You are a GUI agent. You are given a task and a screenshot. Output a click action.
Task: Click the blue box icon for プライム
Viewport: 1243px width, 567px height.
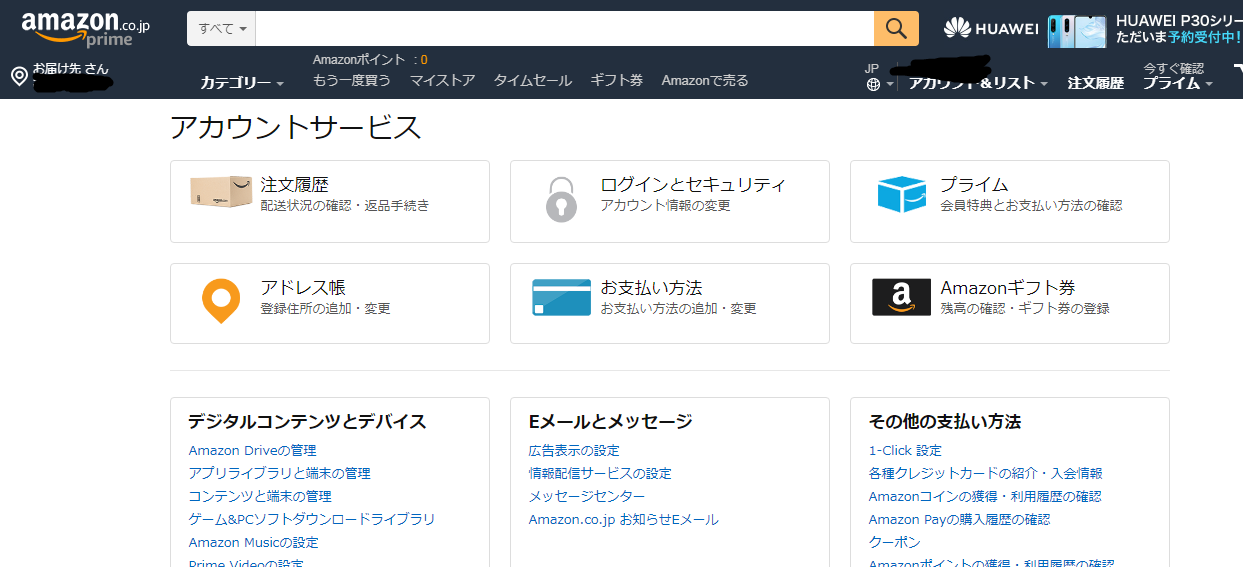[902, 194]
